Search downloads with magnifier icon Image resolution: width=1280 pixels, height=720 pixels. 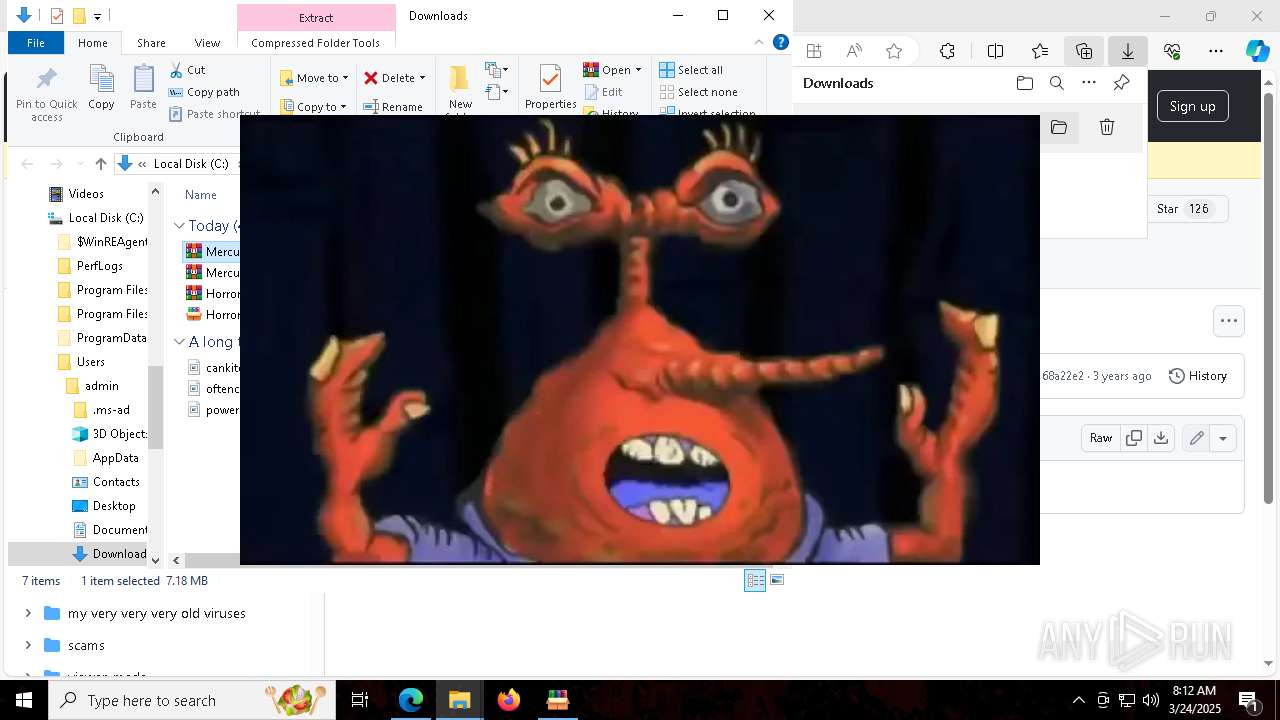[x=1057, y=83]
